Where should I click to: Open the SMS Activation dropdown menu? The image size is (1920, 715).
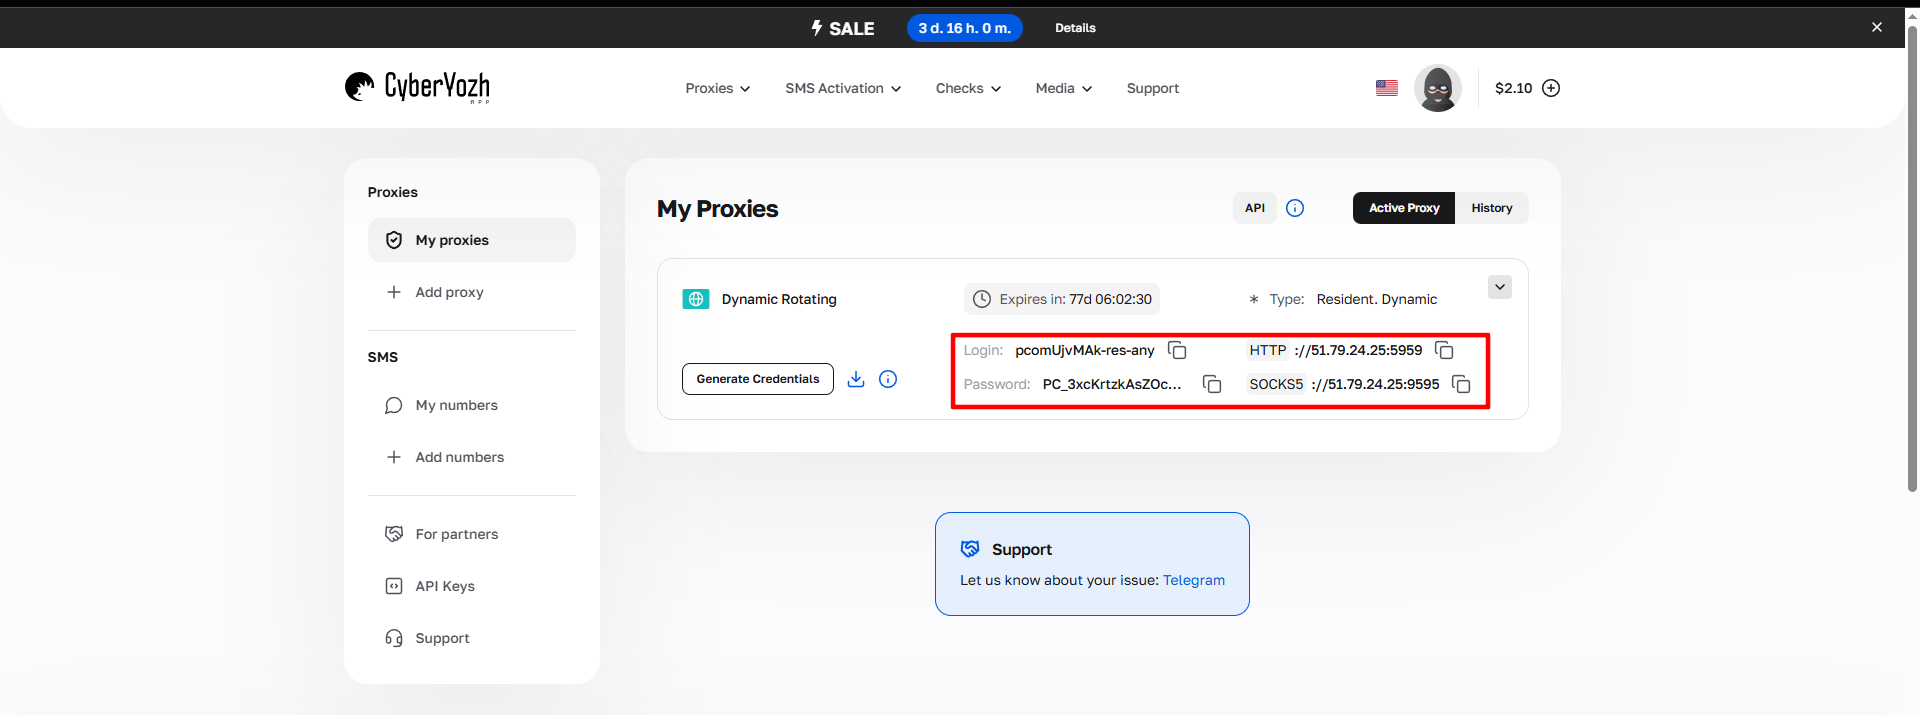tap(842, 88)
